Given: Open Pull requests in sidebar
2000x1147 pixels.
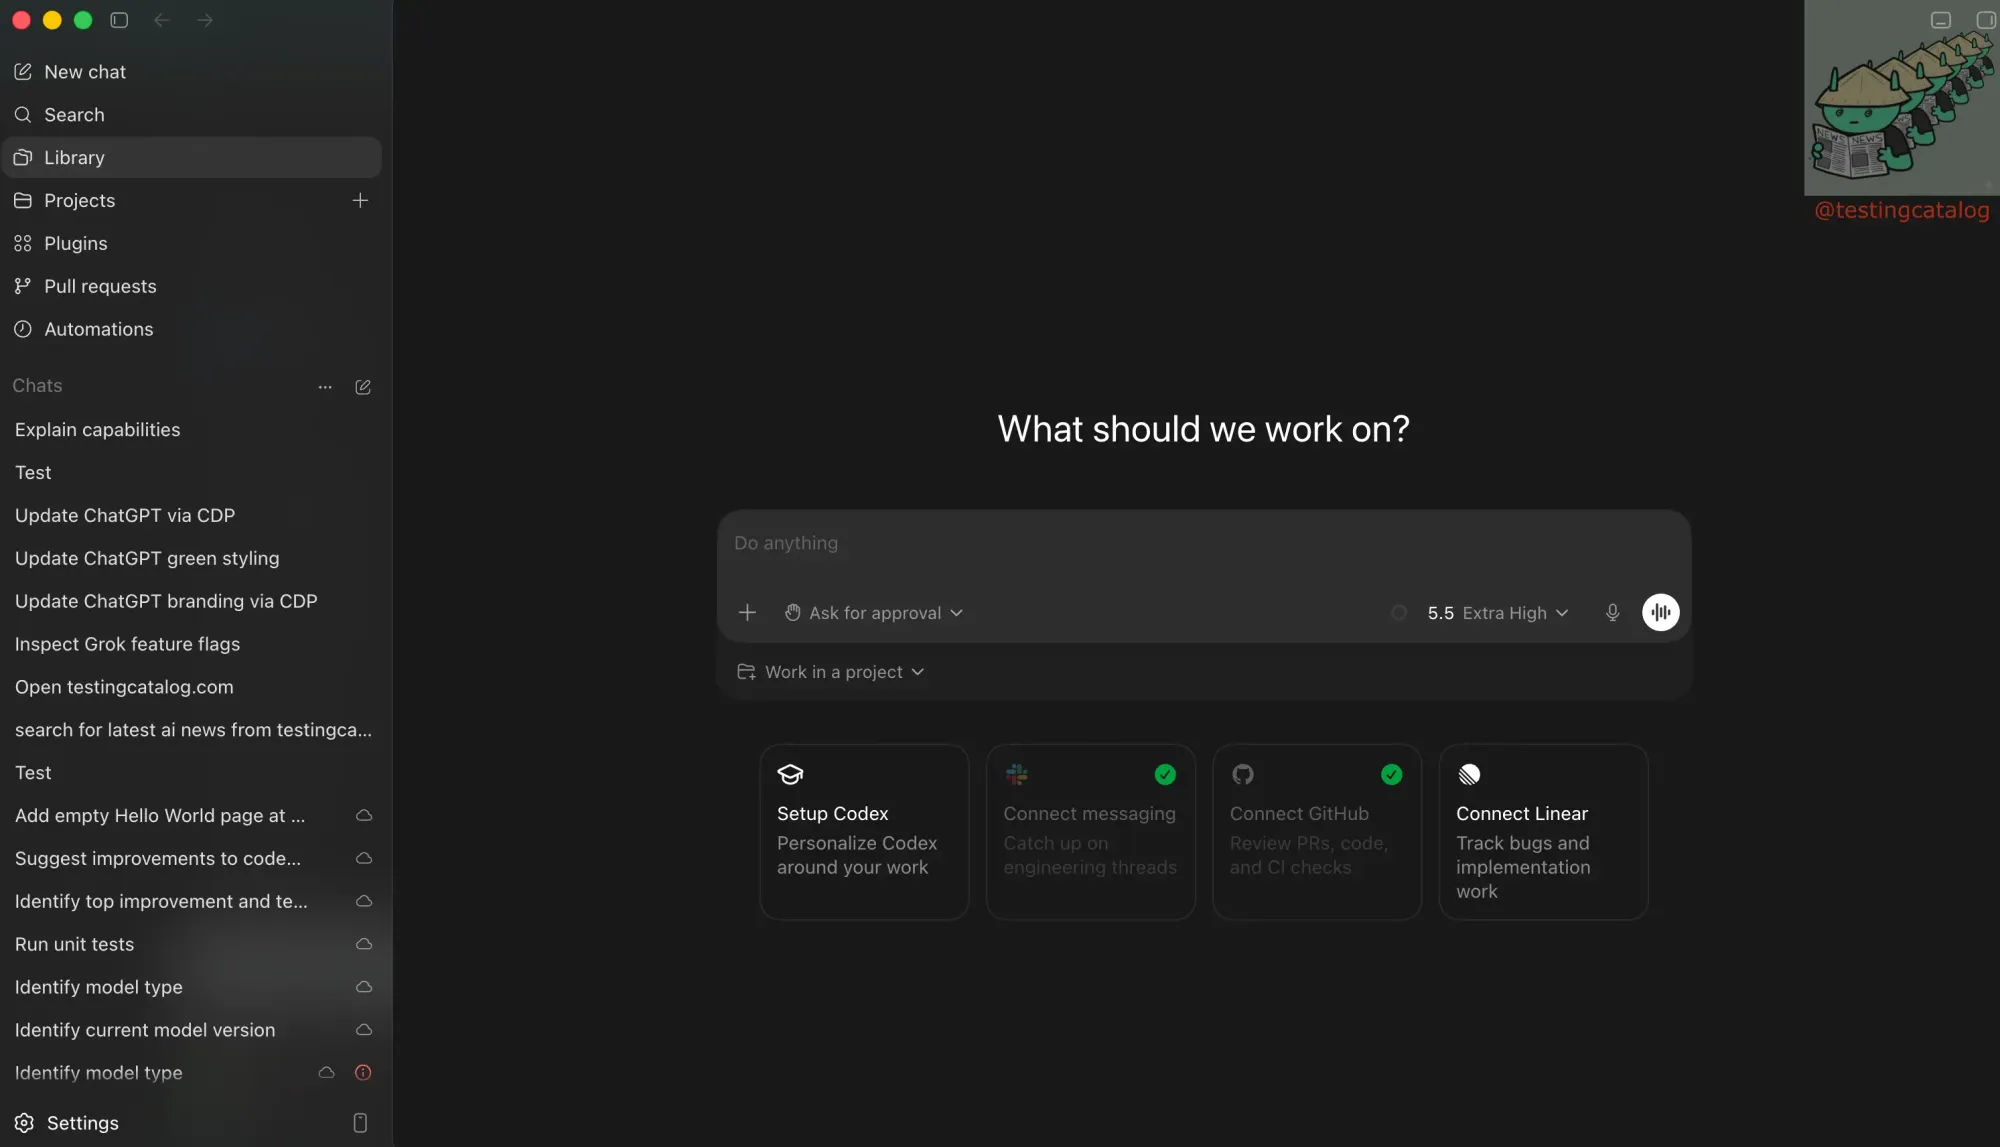Looking at the screenshot, I should tap(191, 287).
